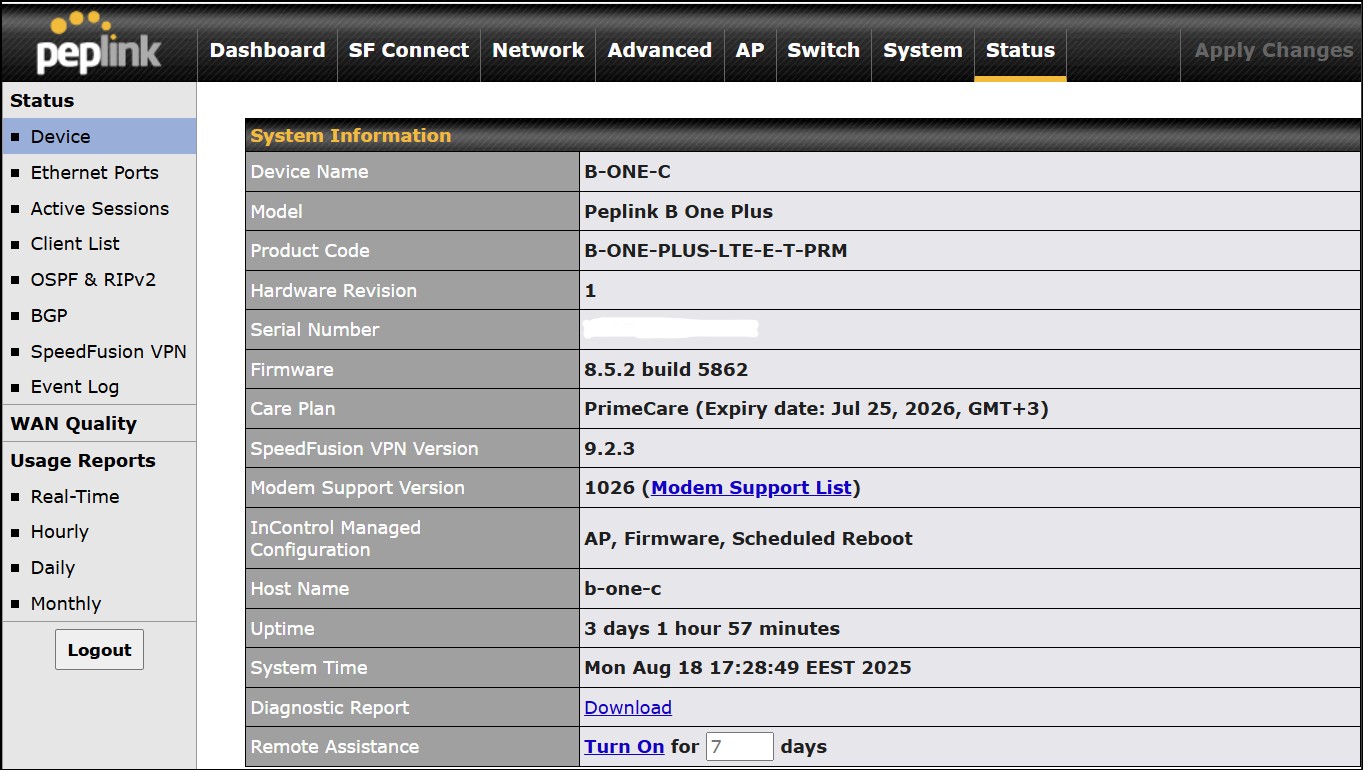The image size is (1363, 770).
Task: Open the Switch tab
Action: pos(824,50)
